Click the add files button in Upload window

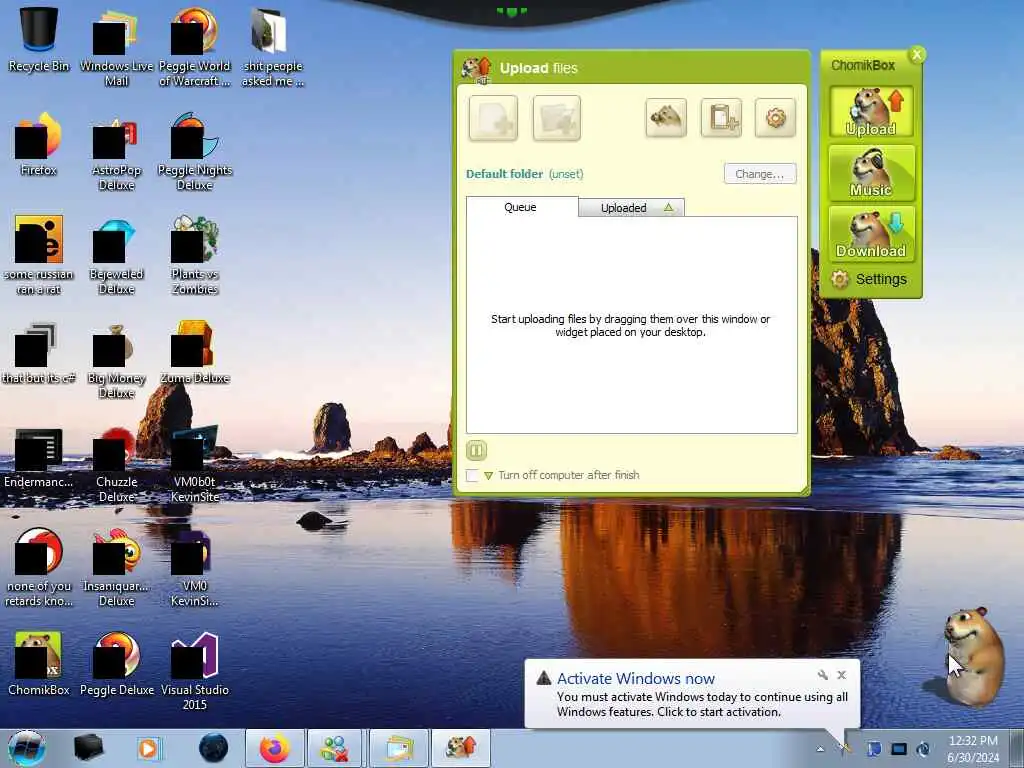pos(493,118)
